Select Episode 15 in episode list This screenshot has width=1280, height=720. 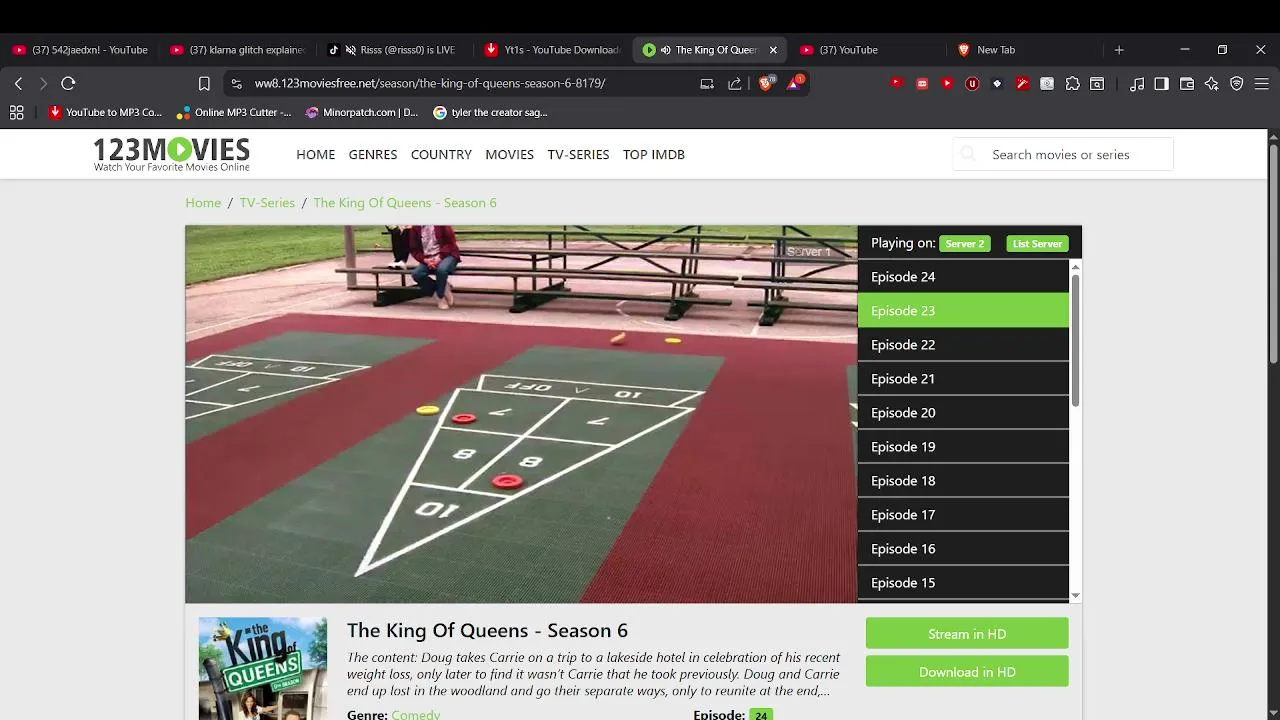pos(963,583)
